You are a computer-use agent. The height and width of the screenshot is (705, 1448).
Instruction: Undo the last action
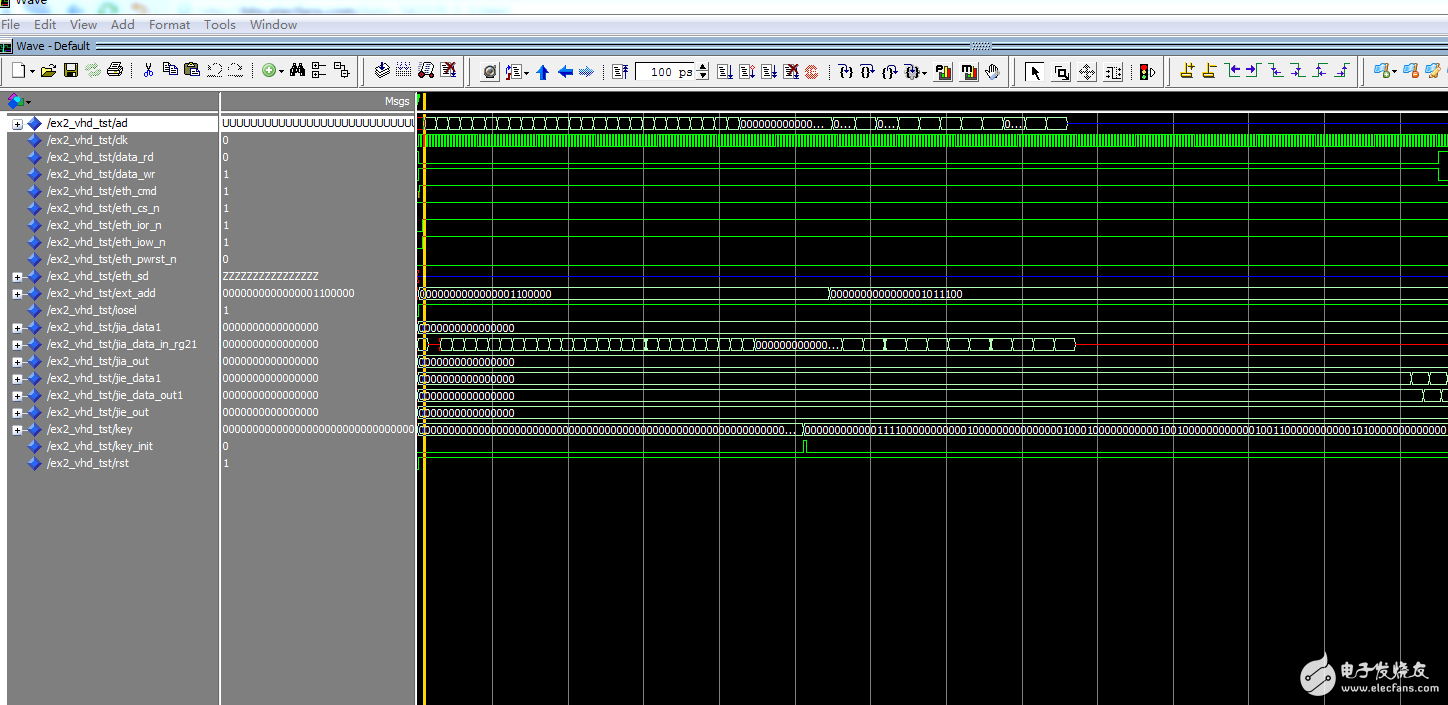[x=214, y=70]
